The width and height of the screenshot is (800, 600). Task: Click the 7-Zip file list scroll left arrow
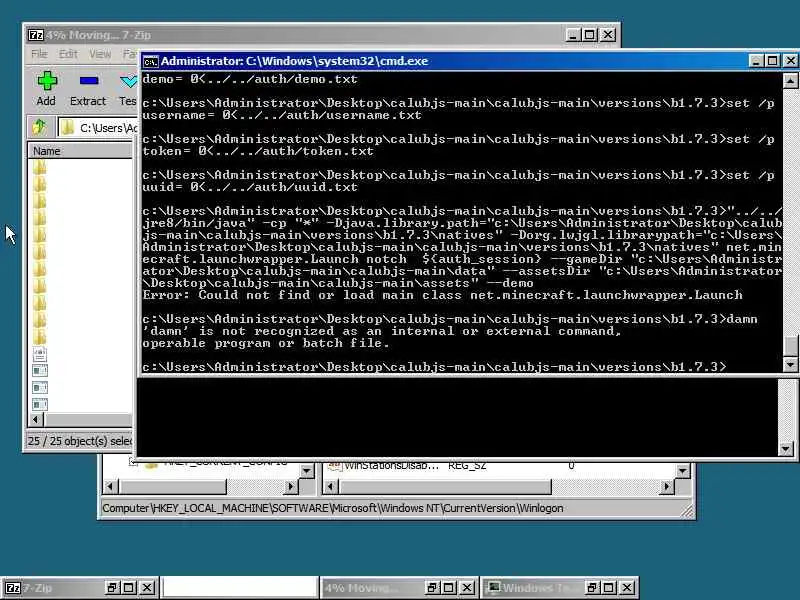tap(36, 419)
